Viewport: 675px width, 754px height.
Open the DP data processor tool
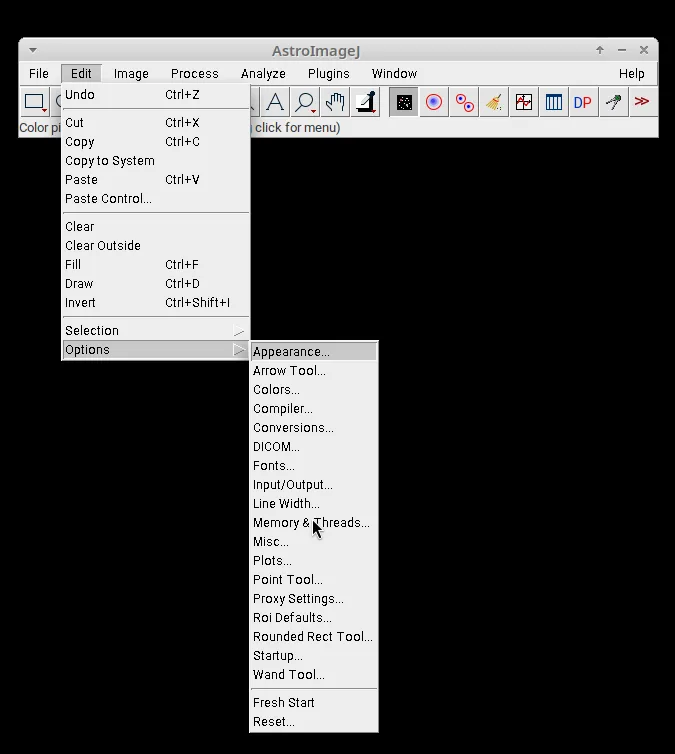[x=582, y=102]
